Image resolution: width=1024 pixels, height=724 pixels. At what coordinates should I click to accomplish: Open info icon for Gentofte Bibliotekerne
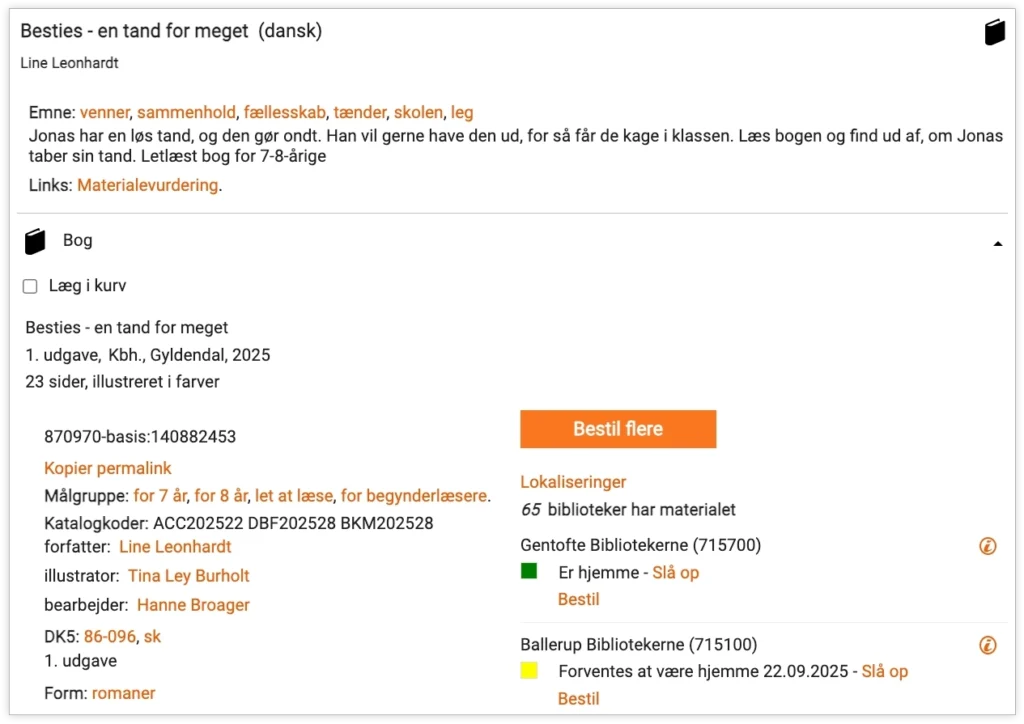click(x=988, y=546)
